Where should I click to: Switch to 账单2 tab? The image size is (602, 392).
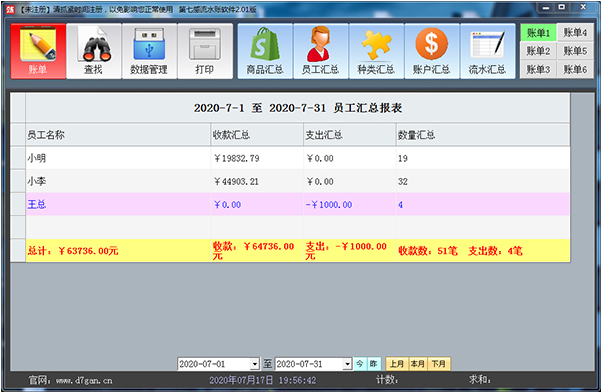(538, 51)
